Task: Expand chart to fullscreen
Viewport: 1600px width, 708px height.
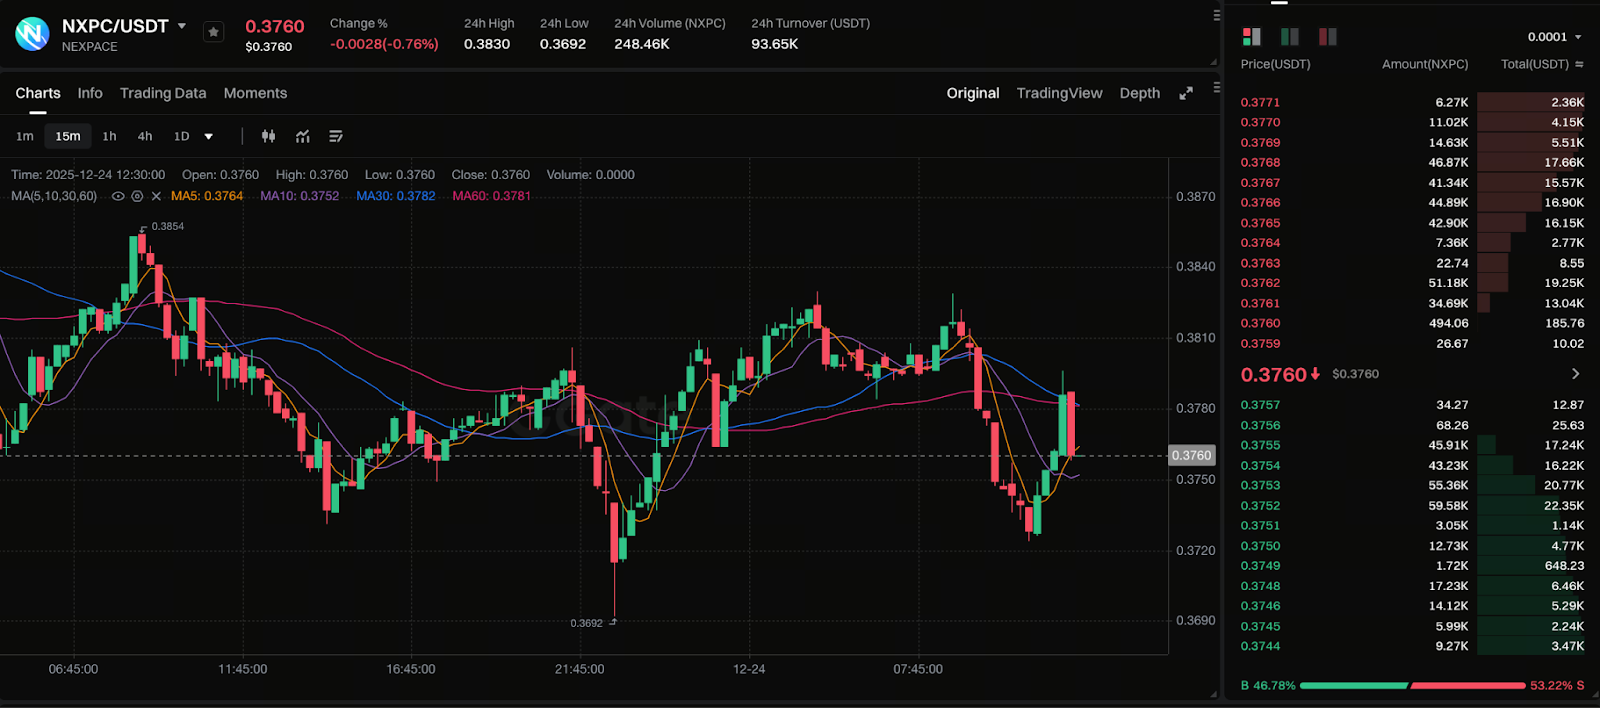Action: coord(1186,93)
